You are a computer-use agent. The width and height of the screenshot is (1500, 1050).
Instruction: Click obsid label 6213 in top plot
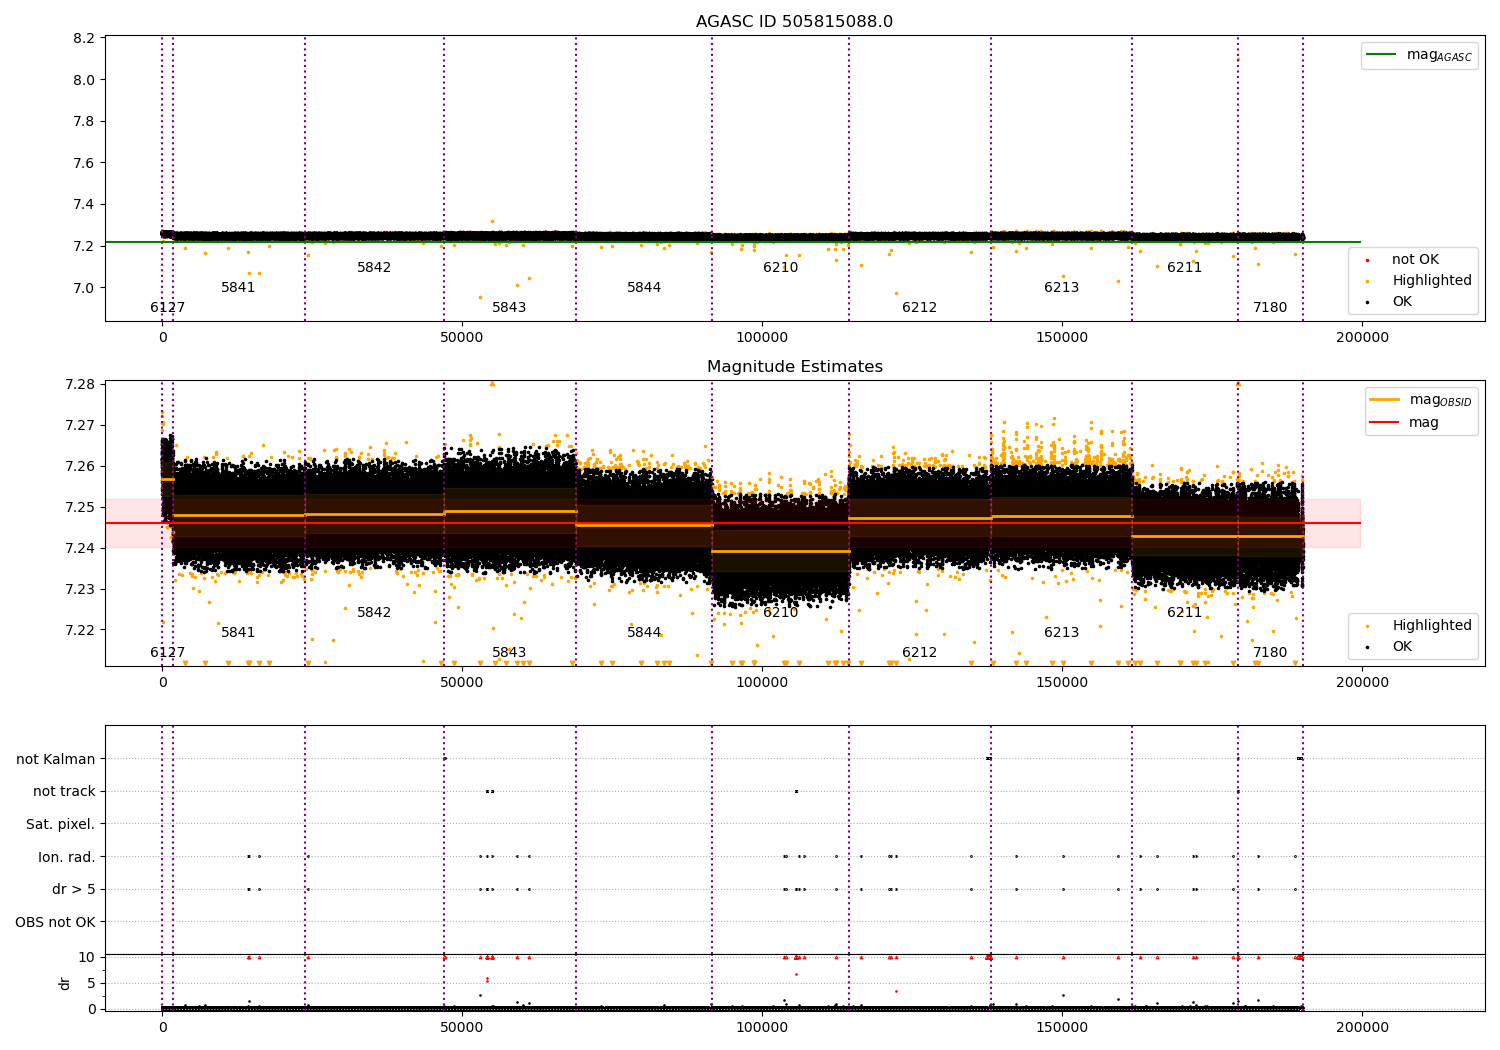pos(1062,288)
